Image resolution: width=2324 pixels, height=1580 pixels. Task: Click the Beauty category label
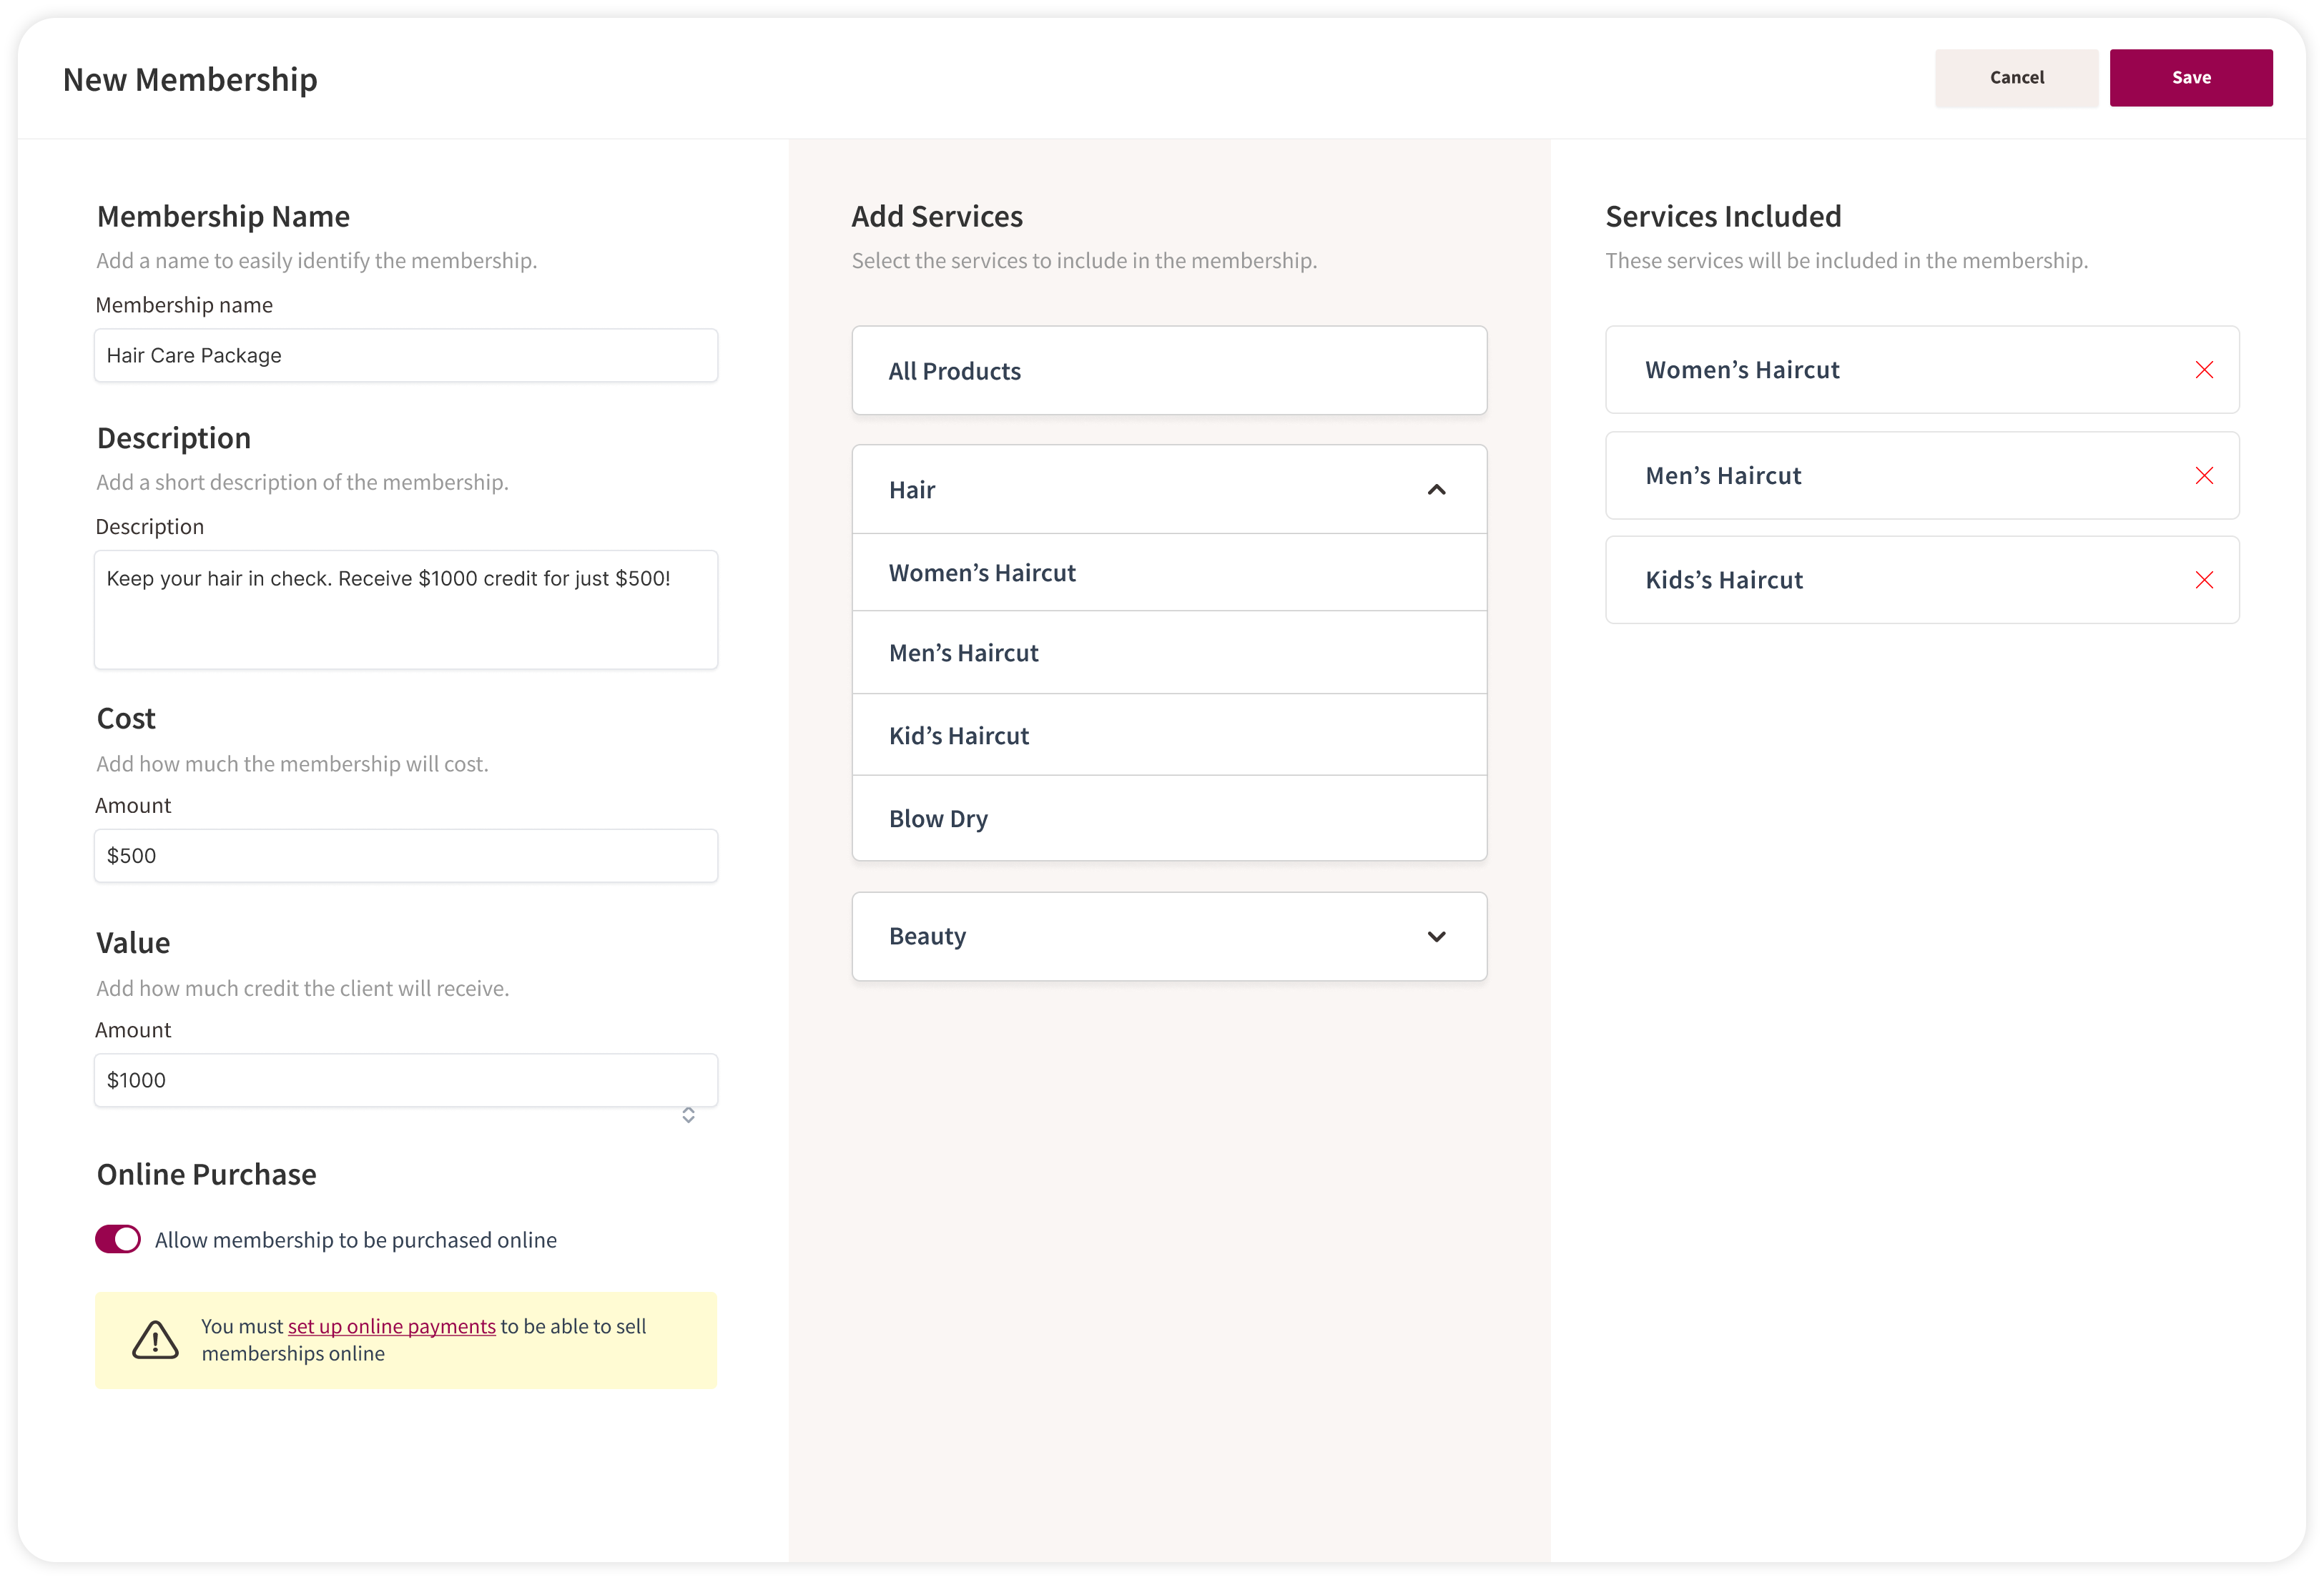tap(927, 937)
